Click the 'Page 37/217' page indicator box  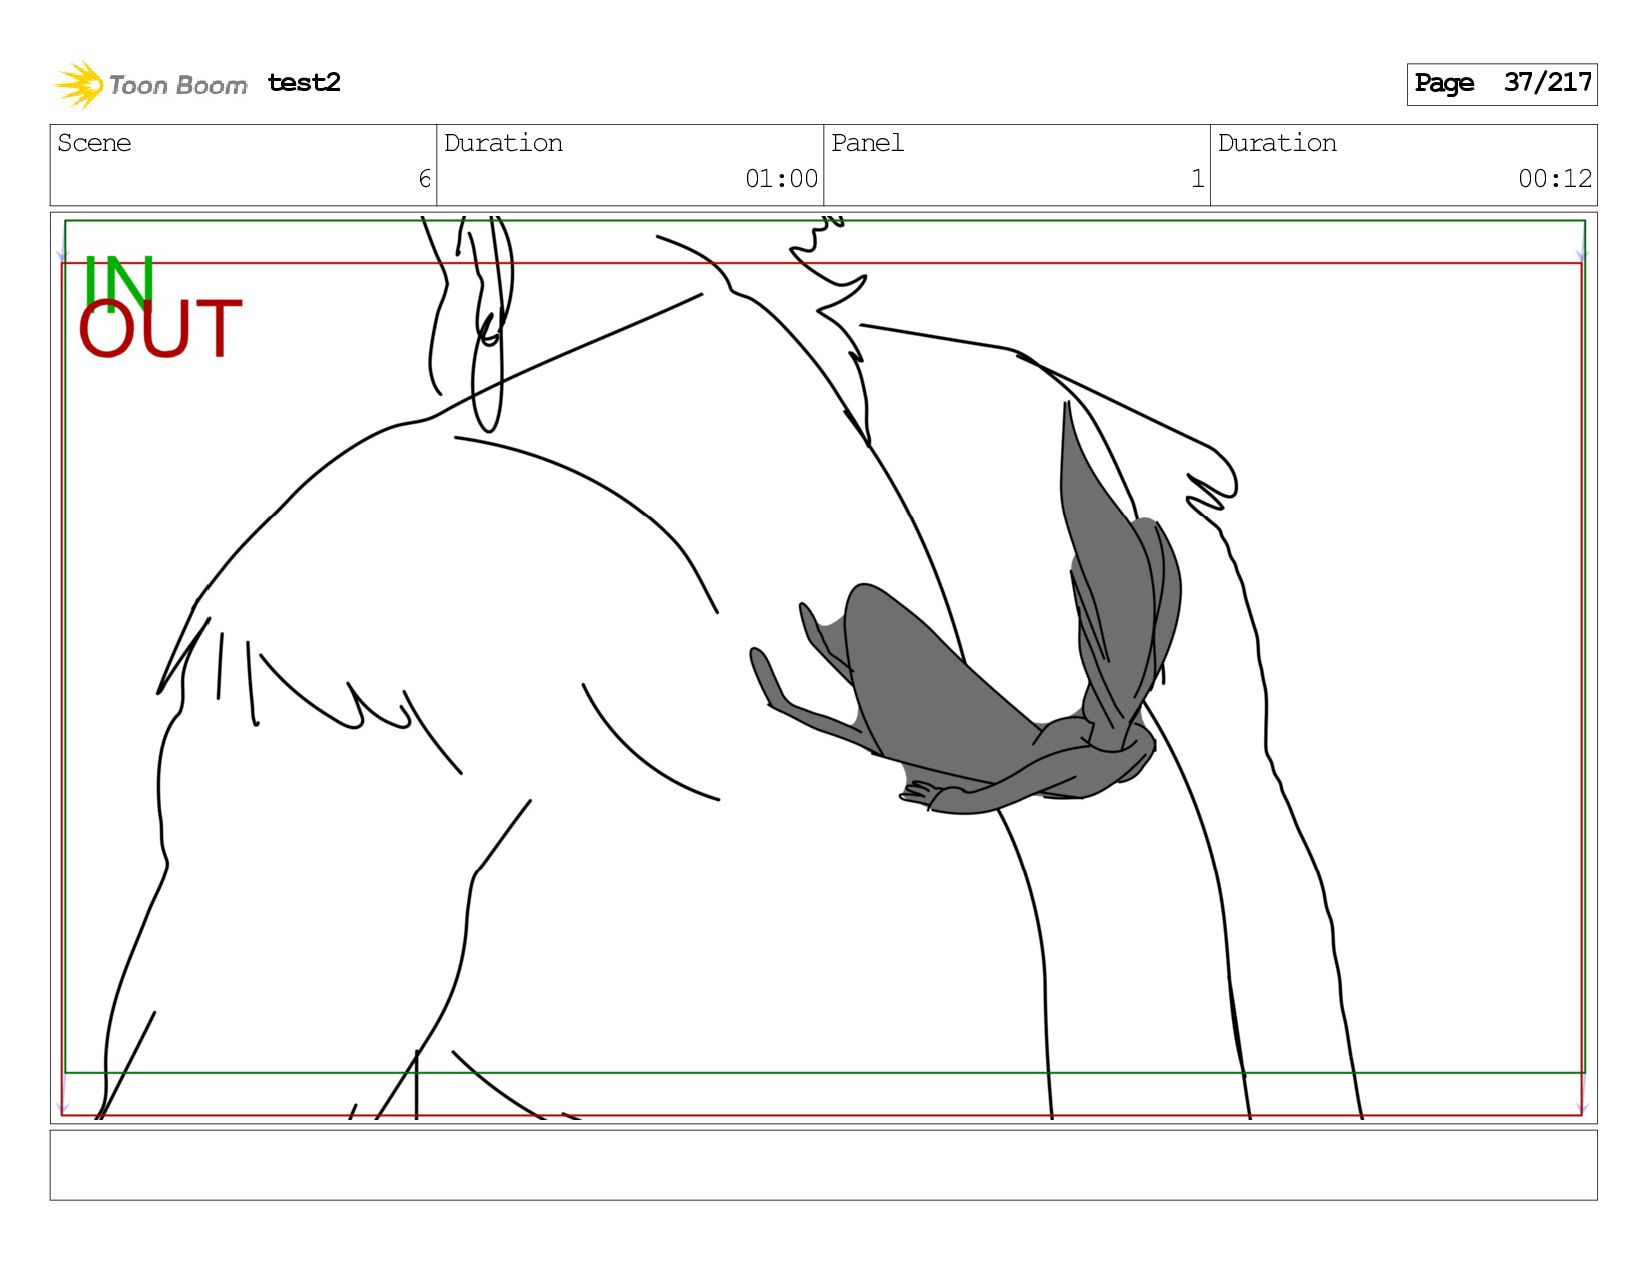1501,84
